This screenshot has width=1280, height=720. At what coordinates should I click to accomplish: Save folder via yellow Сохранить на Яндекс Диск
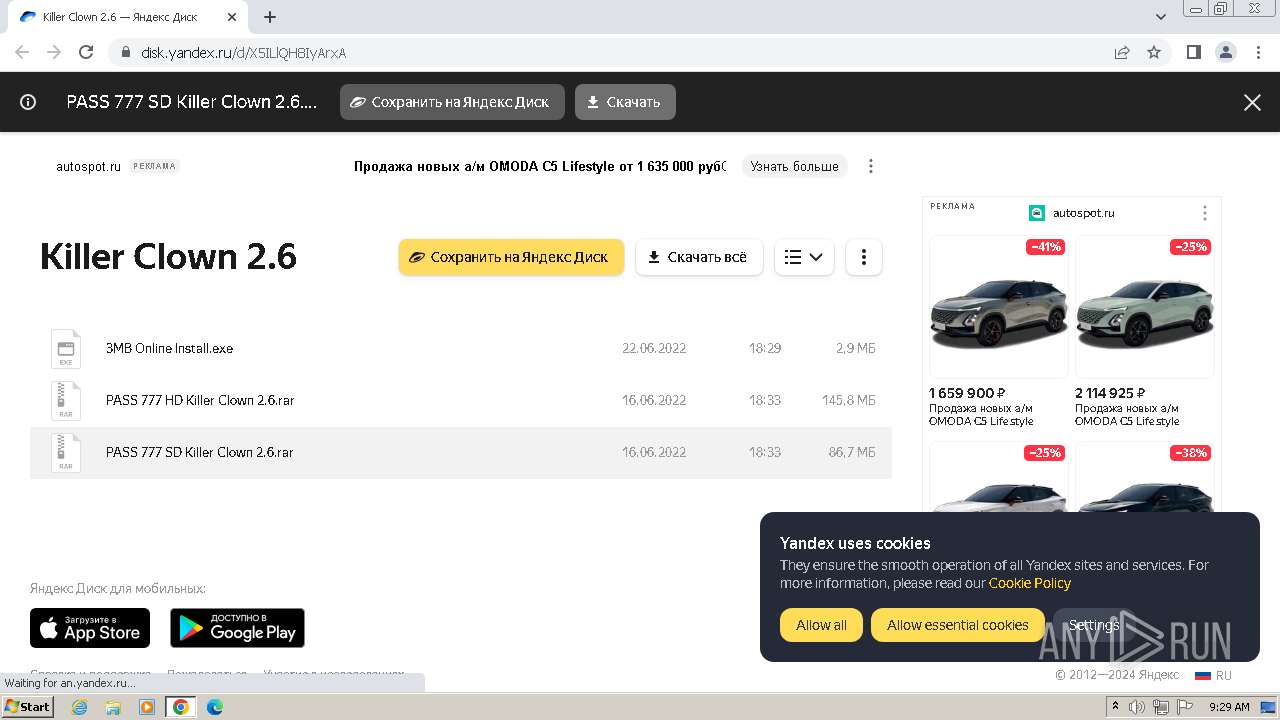(x=511, y=257)
